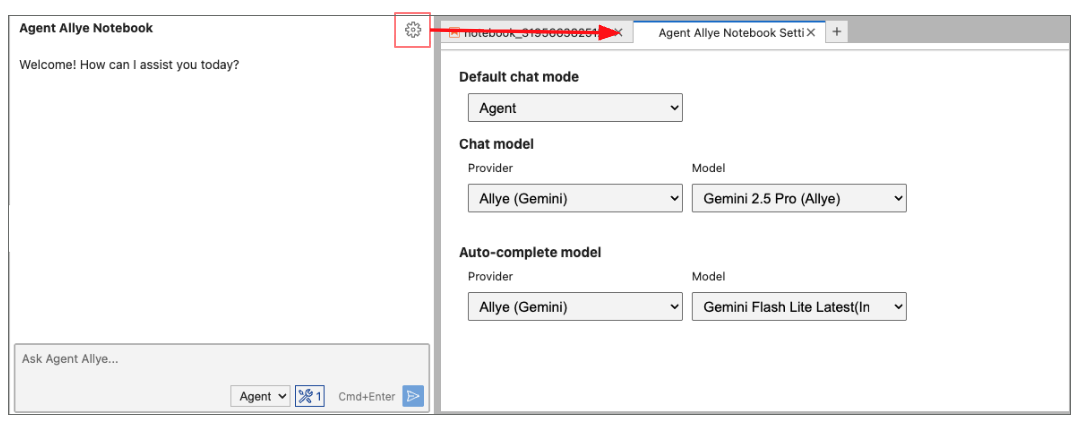Click the Auto-complete model section heading
Image resolution: width=1083 pixels, height=433 pixels.
[530, 253]
